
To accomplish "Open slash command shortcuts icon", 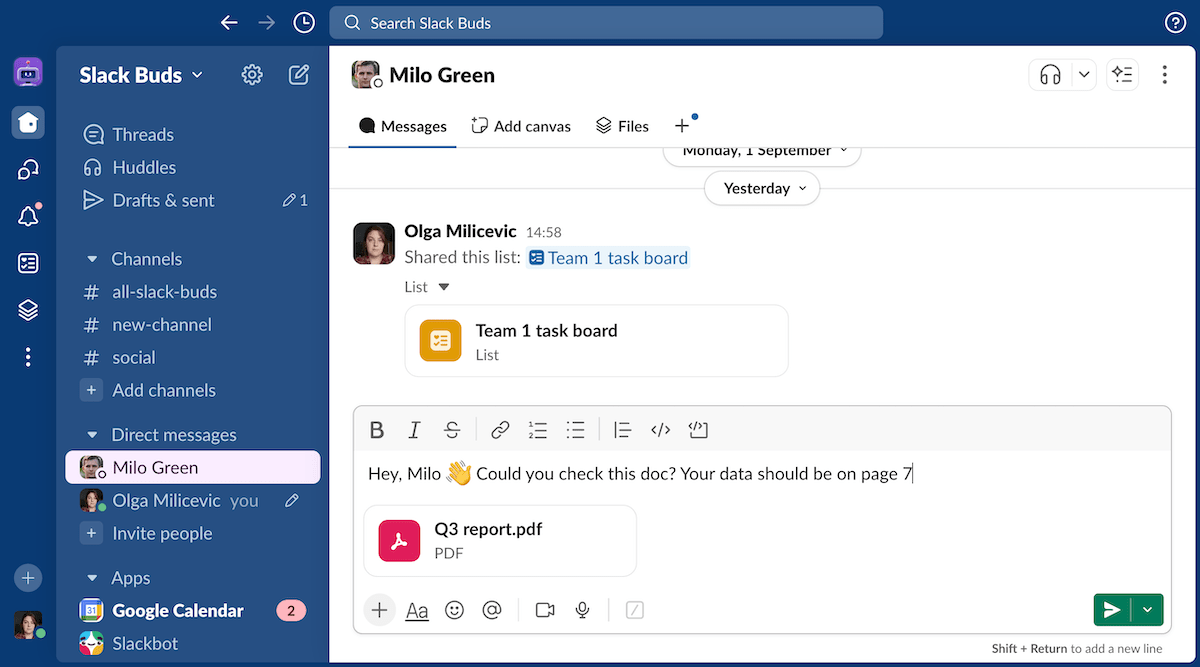I will click(634, 610).
